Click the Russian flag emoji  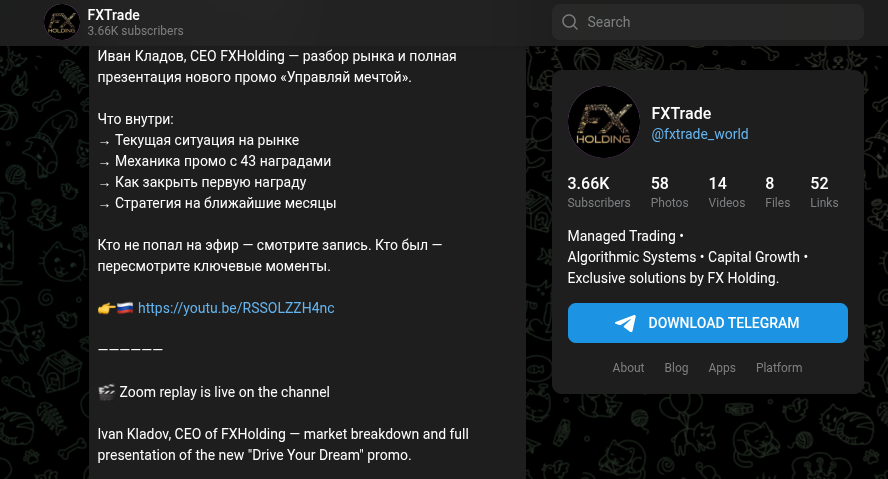tap(125, 308)
